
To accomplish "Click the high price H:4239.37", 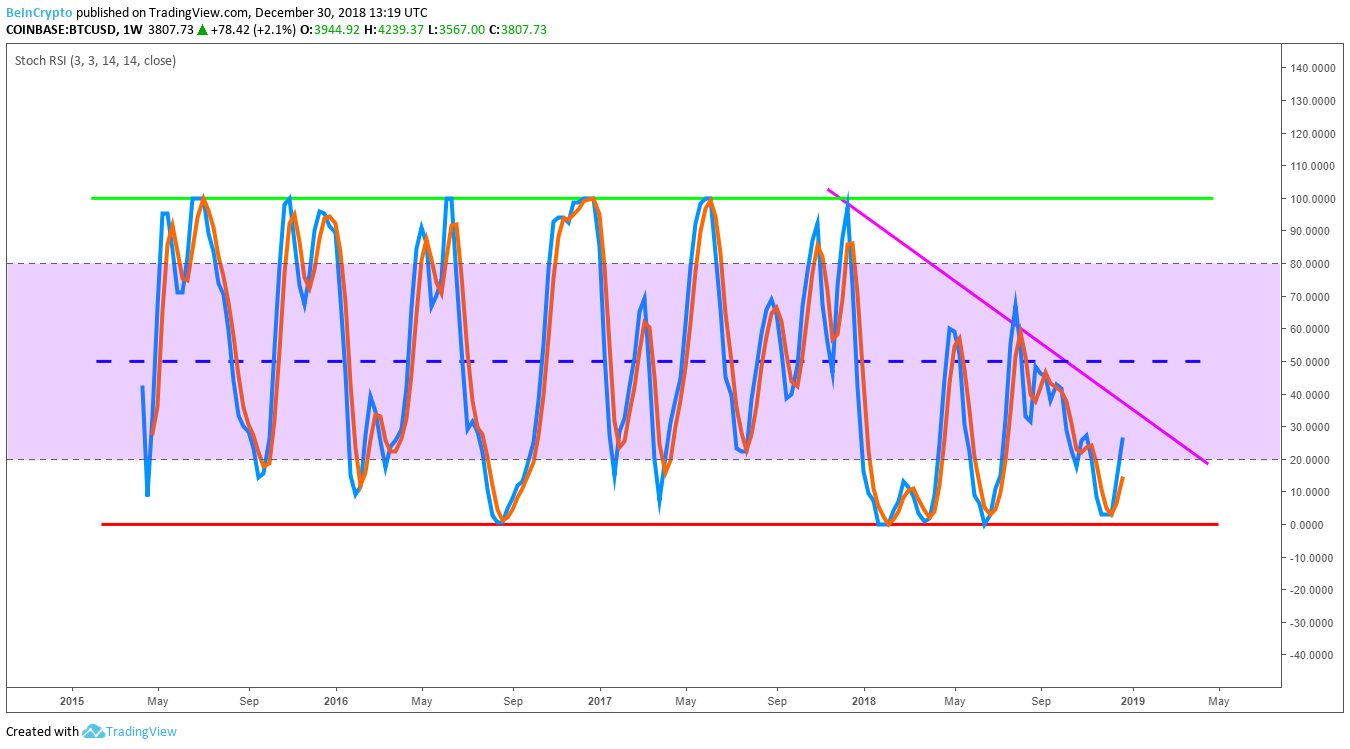I will click(393, 30).
